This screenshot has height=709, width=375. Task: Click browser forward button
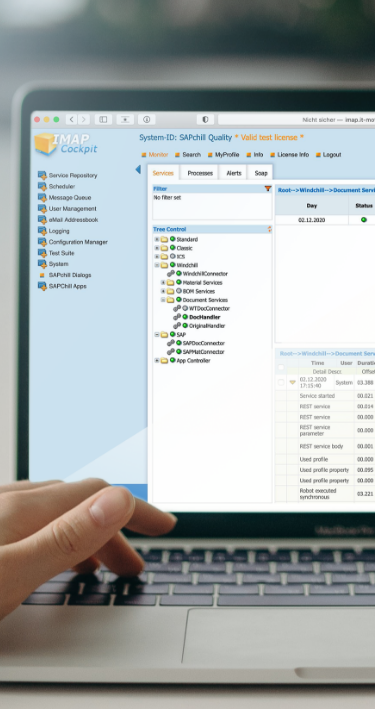pos(84,119)
